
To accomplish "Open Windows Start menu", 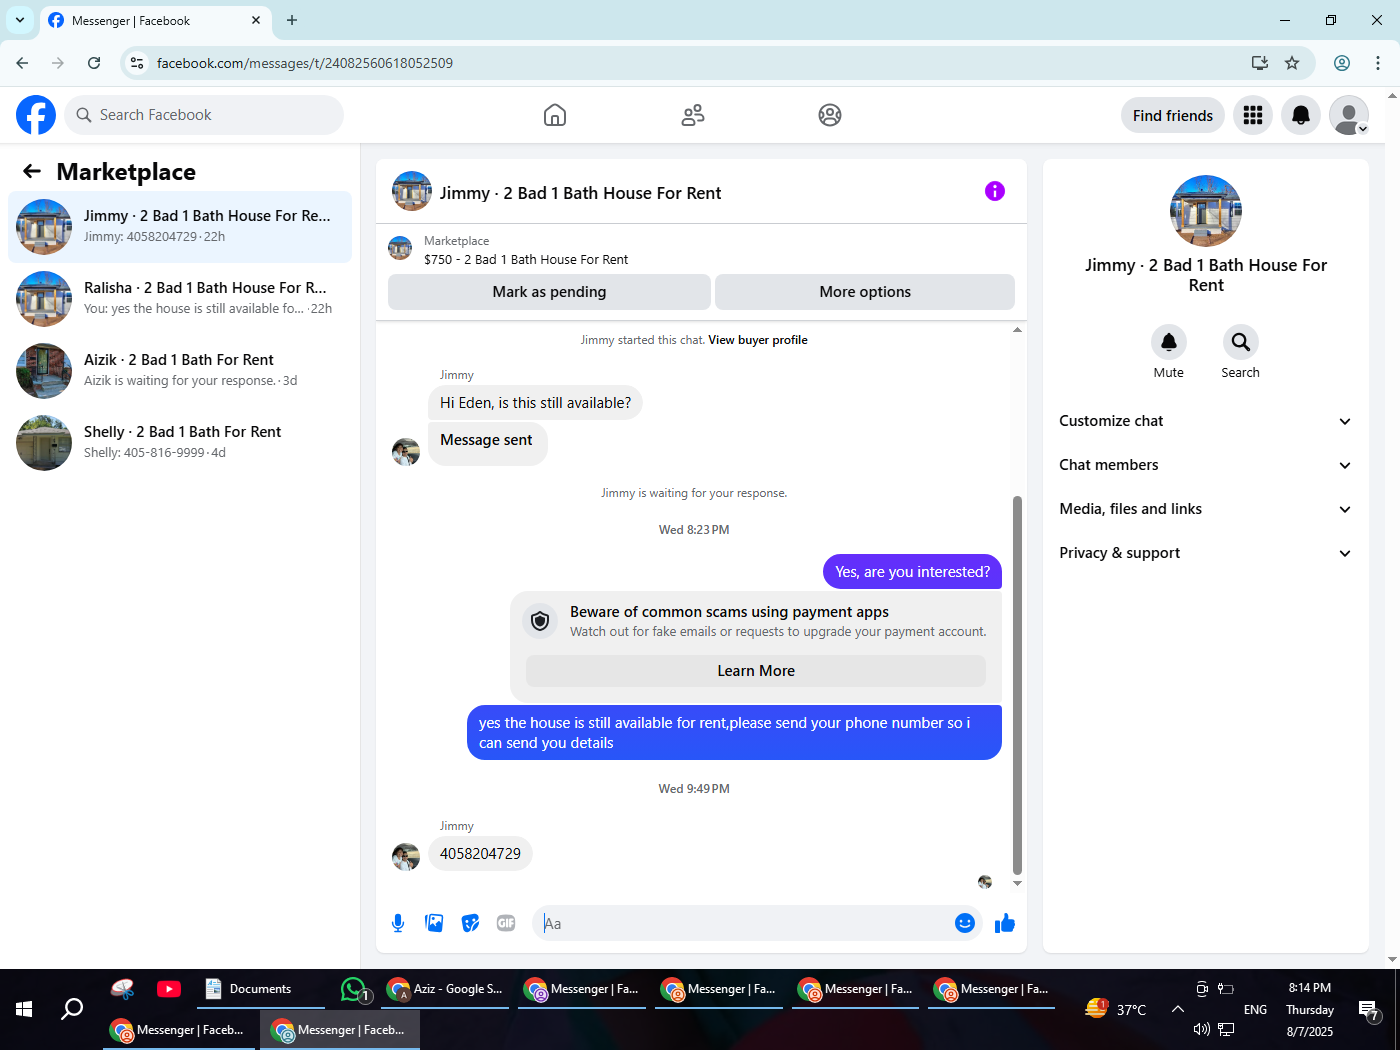I will pyautogui.click(x=24, y=1009).
